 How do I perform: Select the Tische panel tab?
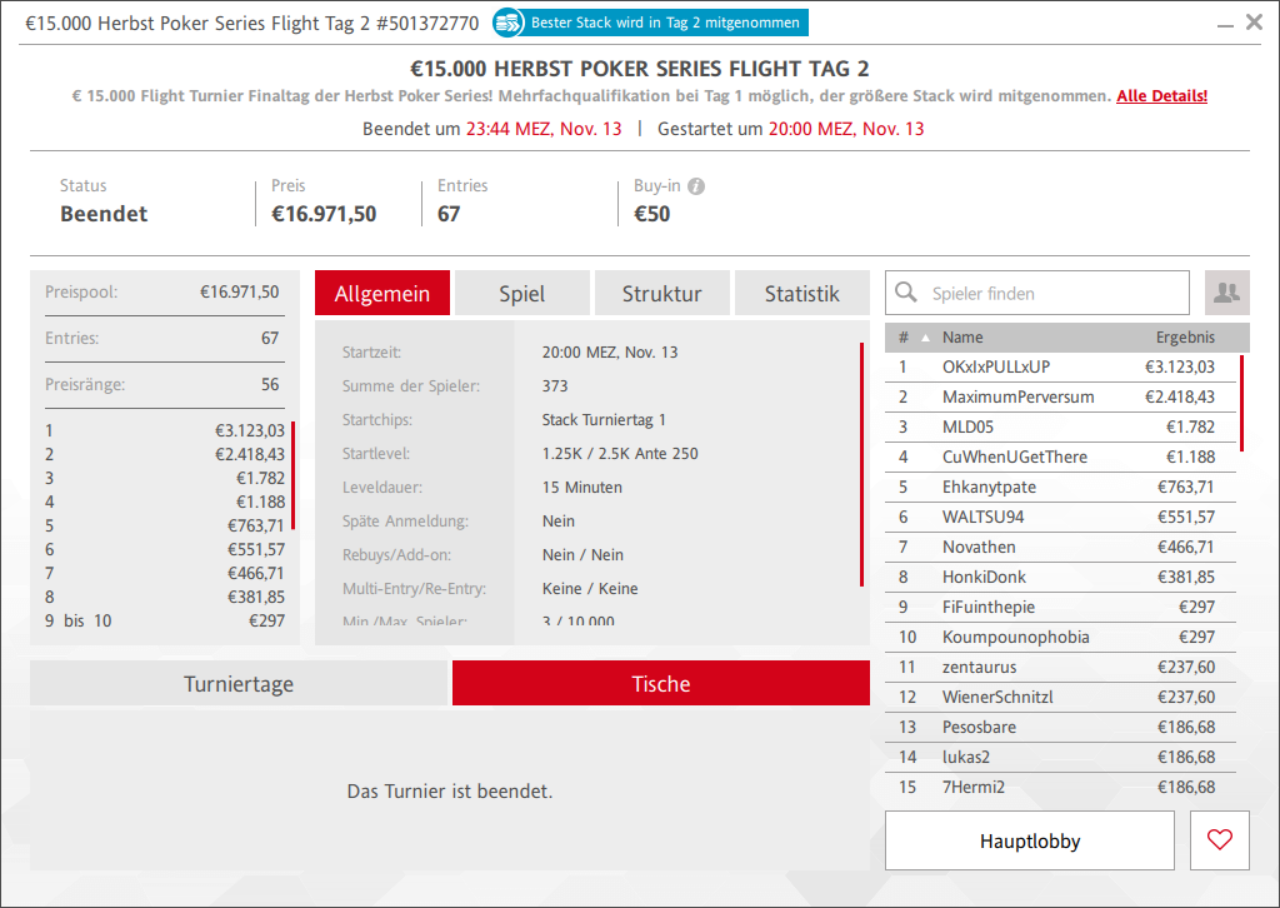[660, 684]
